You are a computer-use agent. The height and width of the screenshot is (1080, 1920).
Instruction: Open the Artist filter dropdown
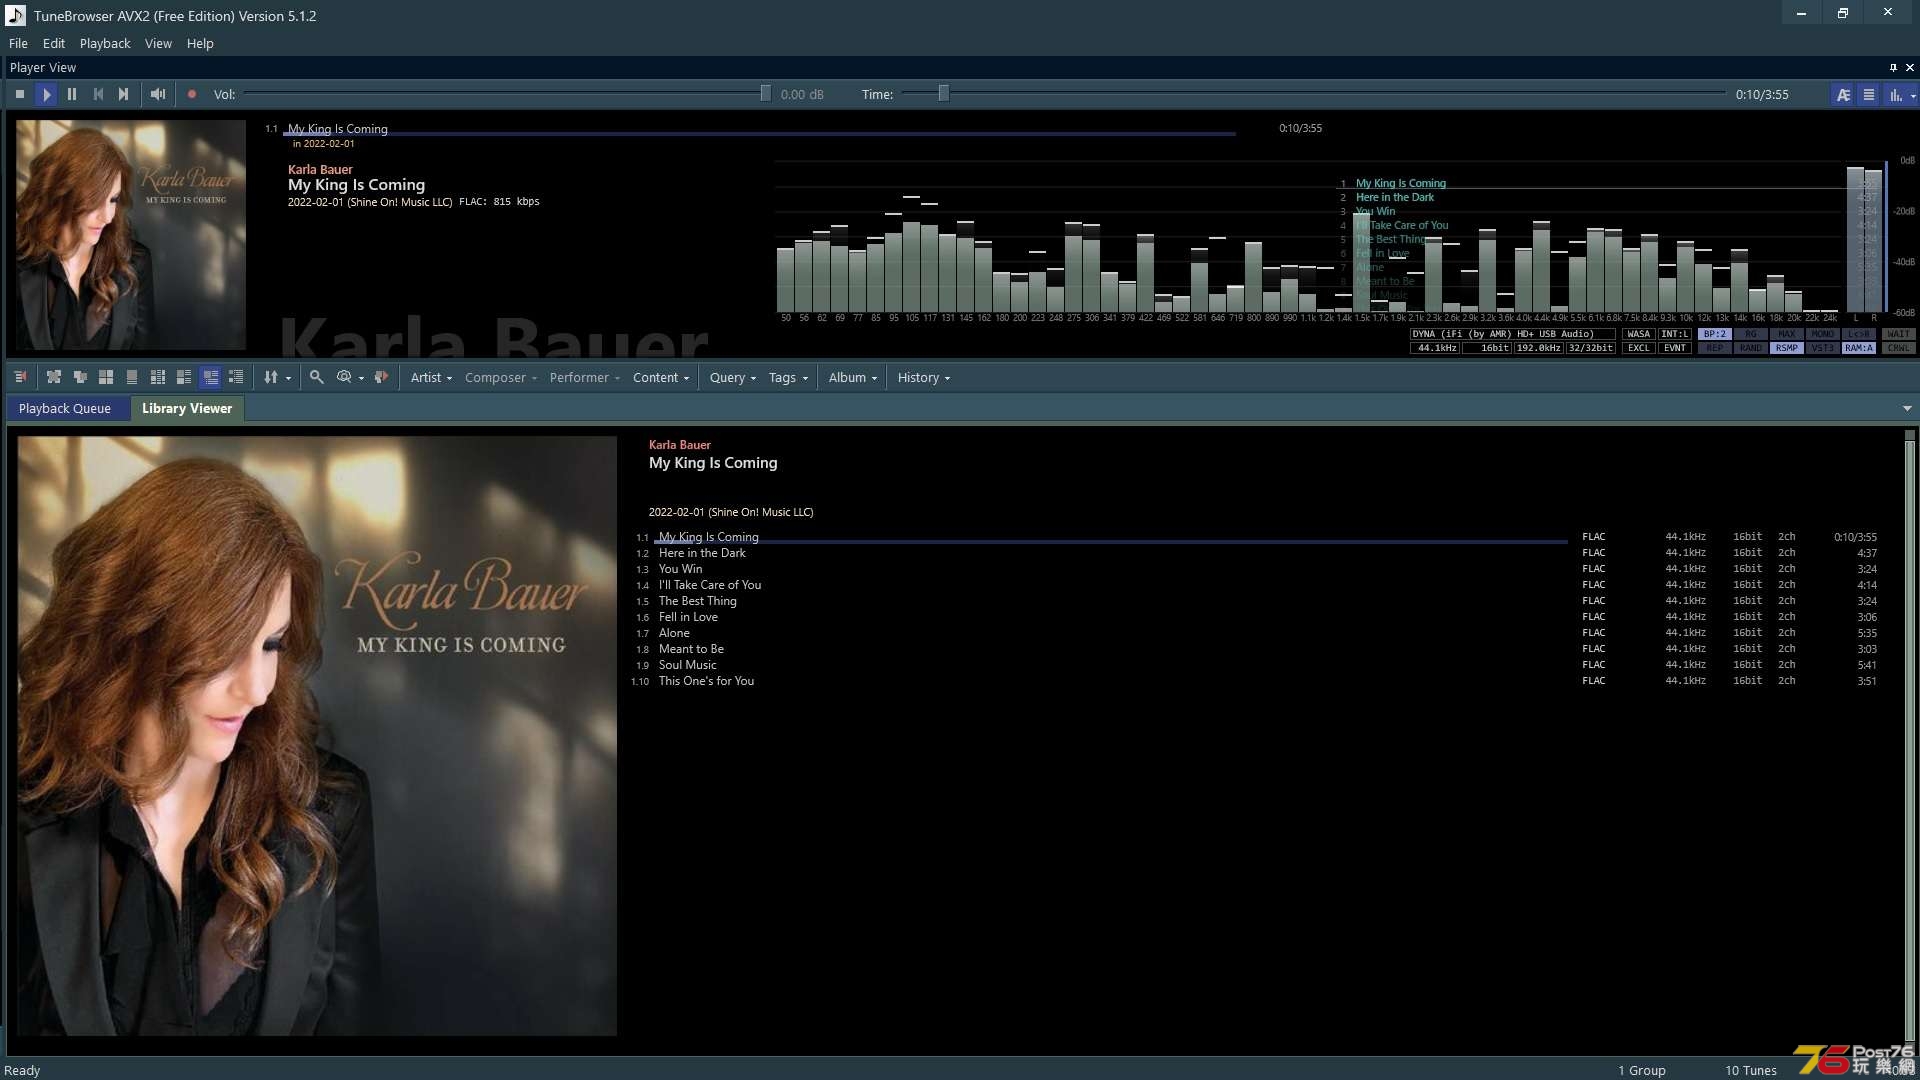(432, 377)
